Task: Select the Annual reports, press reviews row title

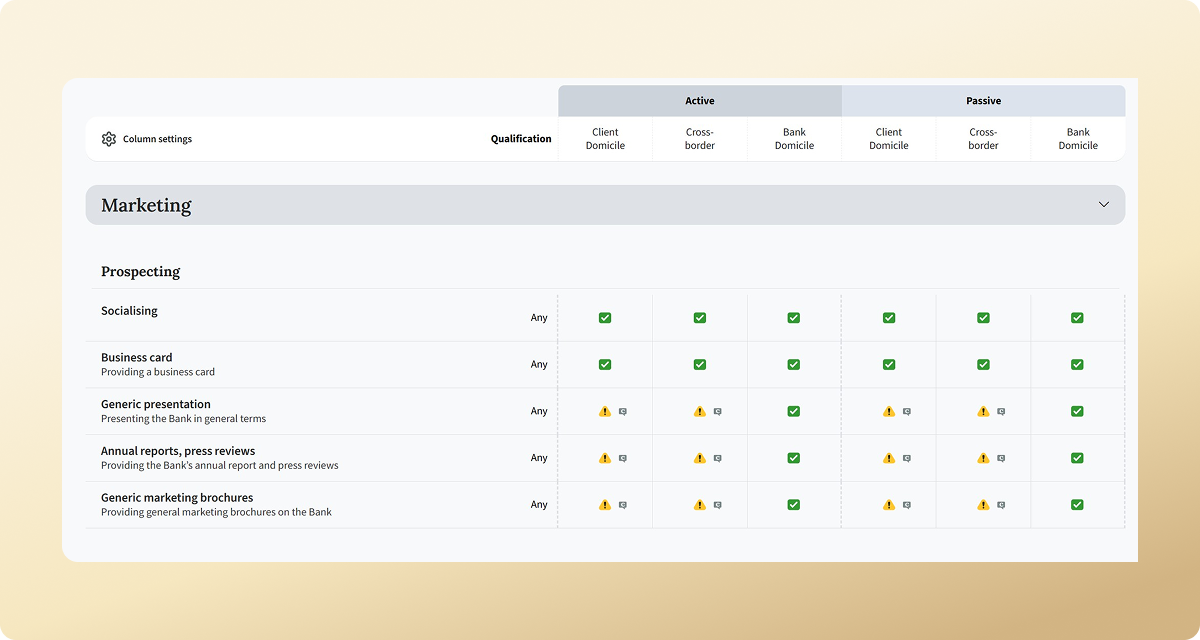Action: [x=178, y=451]
